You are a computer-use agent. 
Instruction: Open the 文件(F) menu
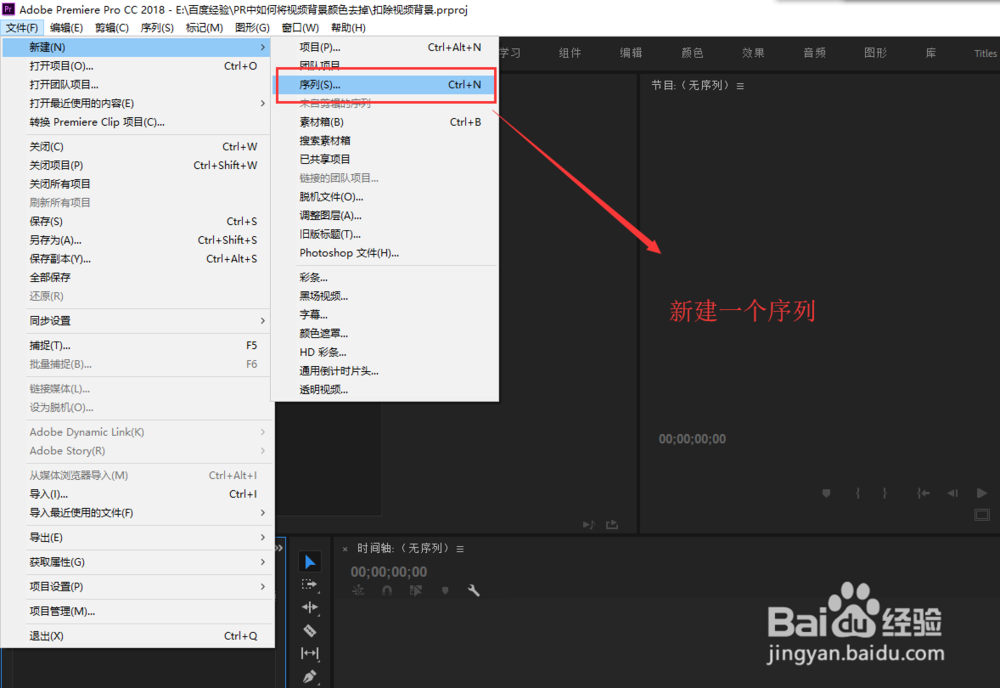[22, 27]
